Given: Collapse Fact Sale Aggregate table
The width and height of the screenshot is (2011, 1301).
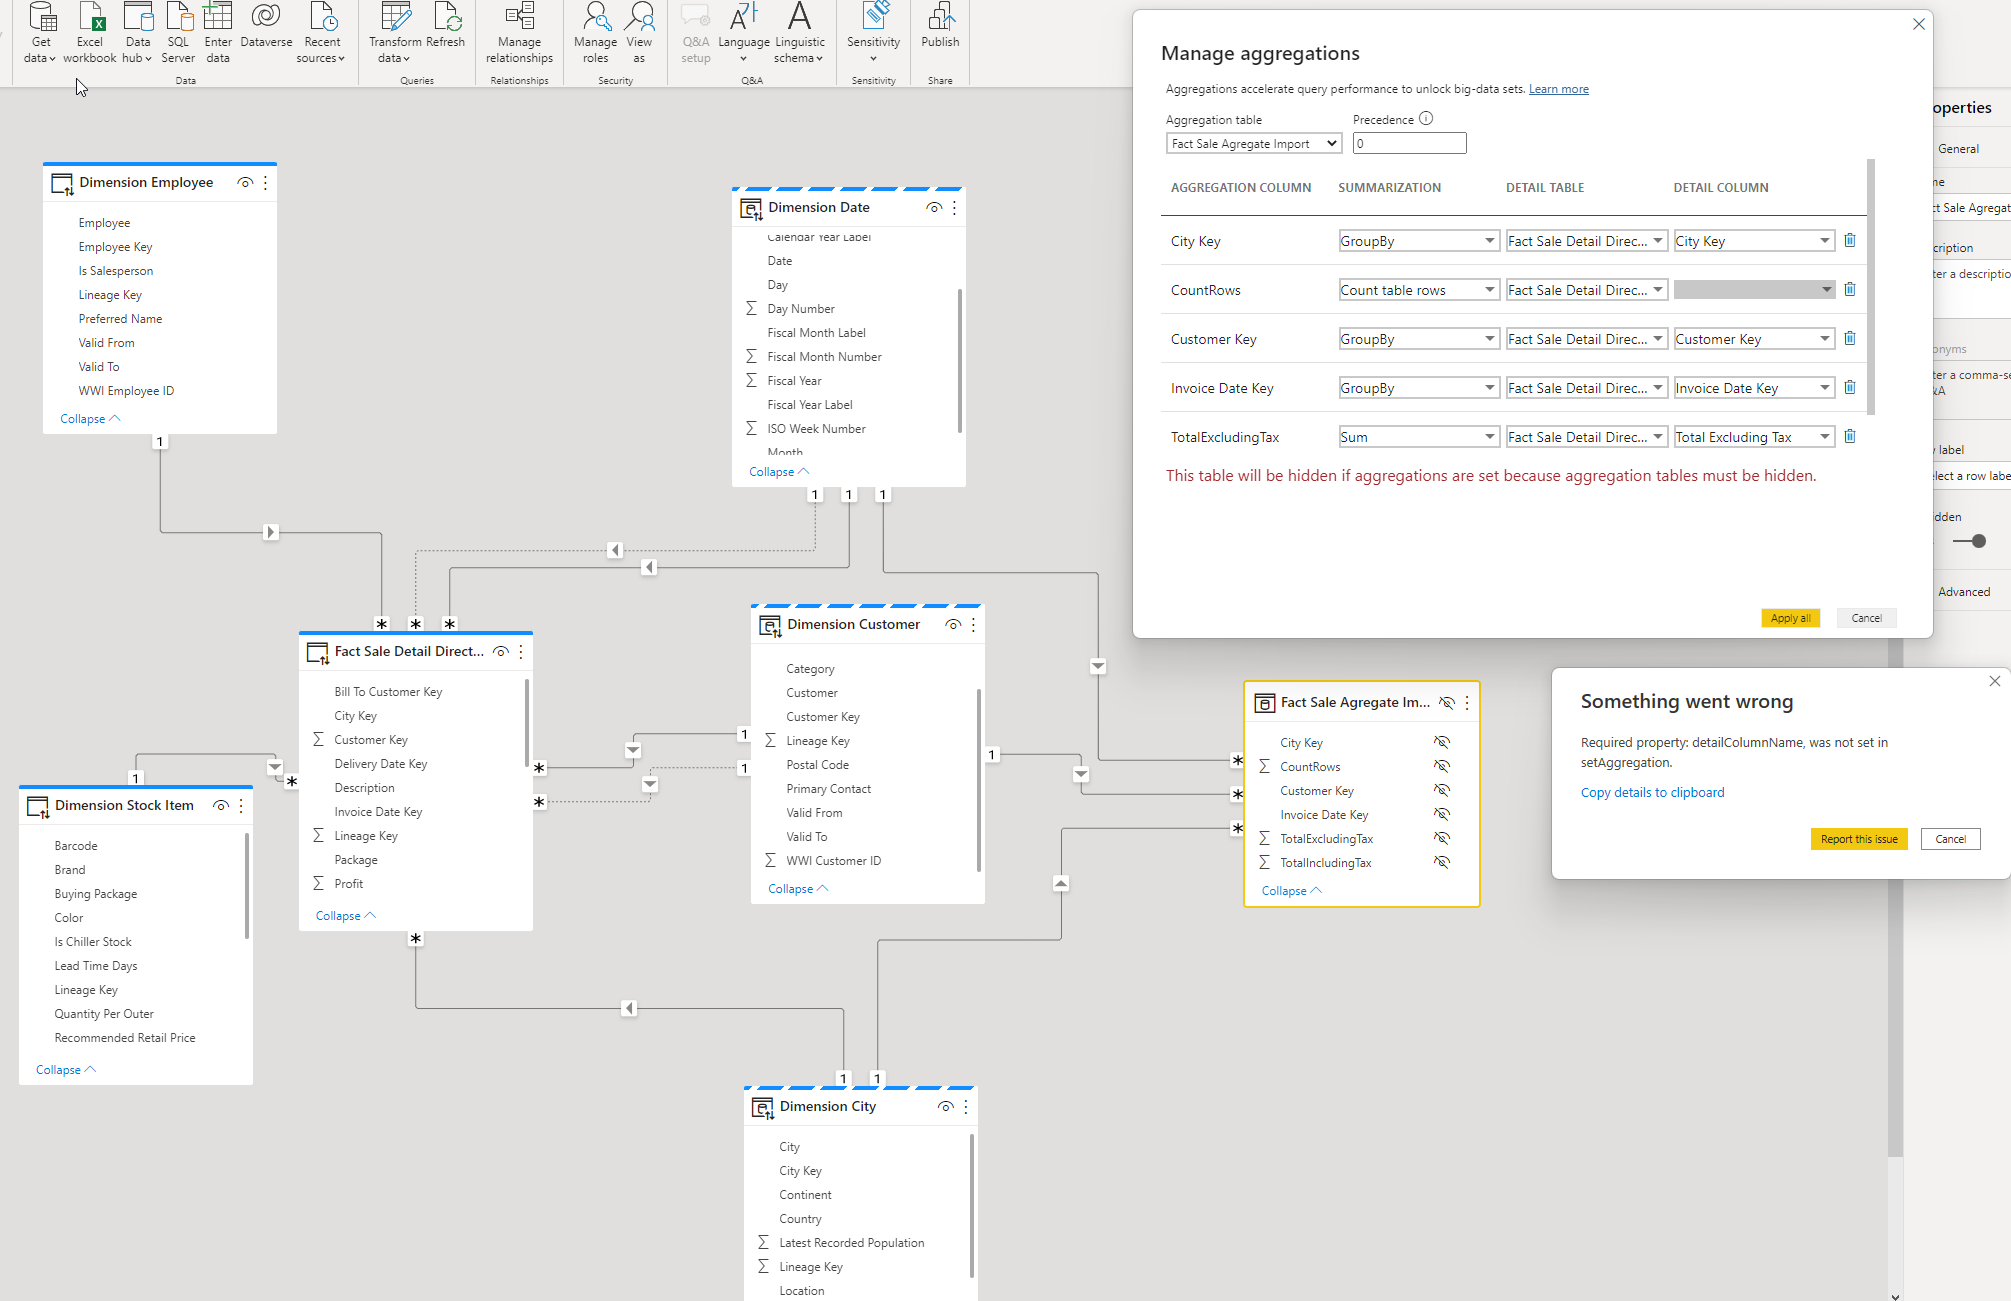Looking at the screenshot, I should [1292, 891].
